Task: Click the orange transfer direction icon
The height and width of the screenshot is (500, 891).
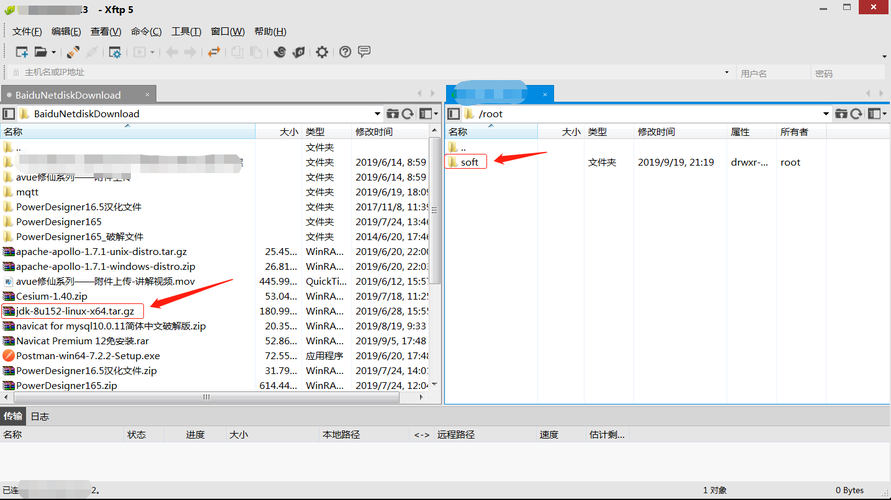Action: click(214, 52)
